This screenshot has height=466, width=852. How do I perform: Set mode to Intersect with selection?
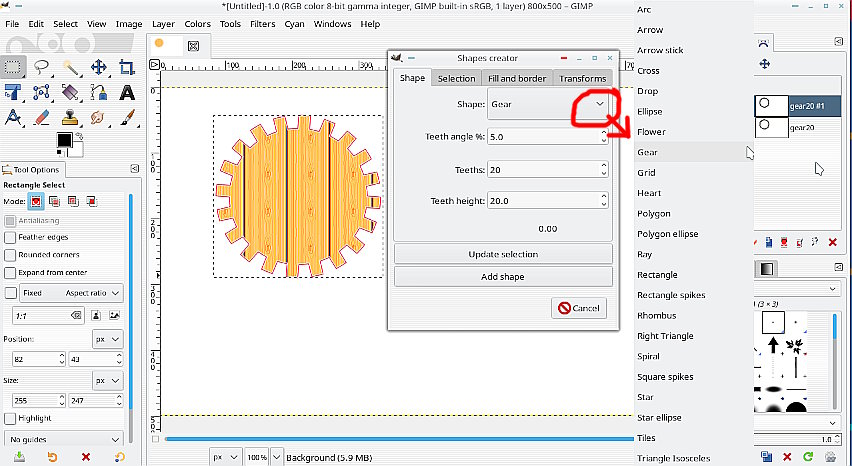click(x=91, y=201)
